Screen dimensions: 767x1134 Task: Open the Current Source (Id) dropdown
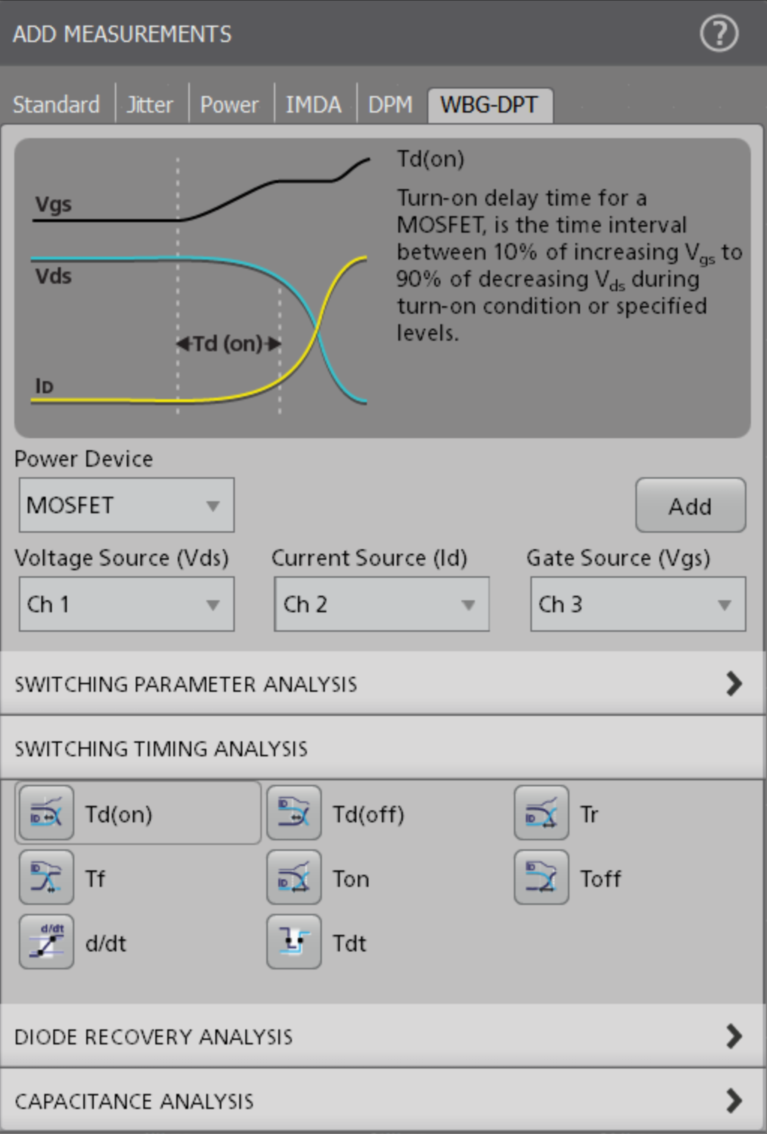(381, 604)
